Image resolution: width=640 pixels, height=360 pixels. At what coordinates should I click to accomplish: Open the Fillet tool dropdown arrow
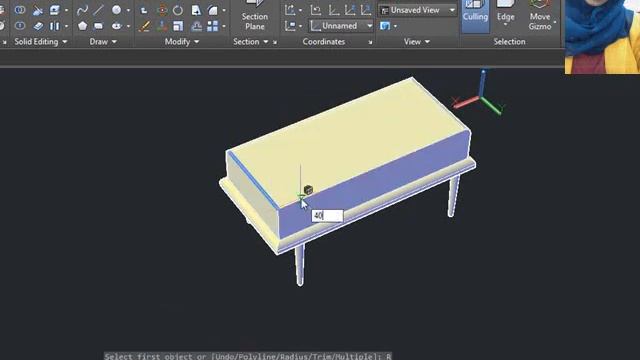click(224, 10)
